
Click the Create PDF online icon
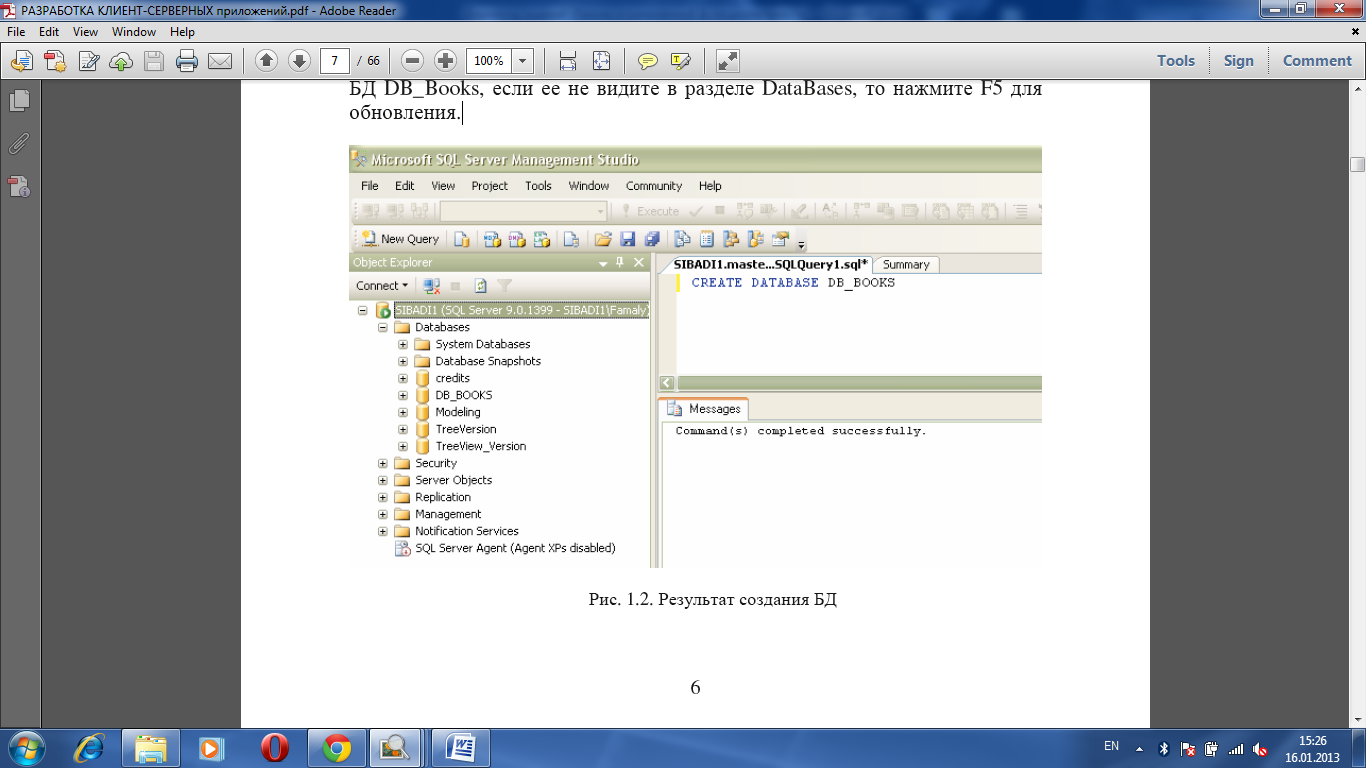click(x=55, y=61)
